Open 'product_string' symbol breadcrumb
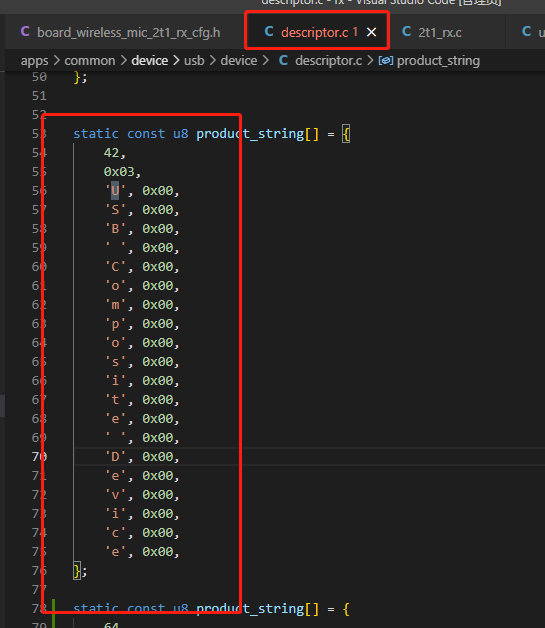 [x=438, y=61]
